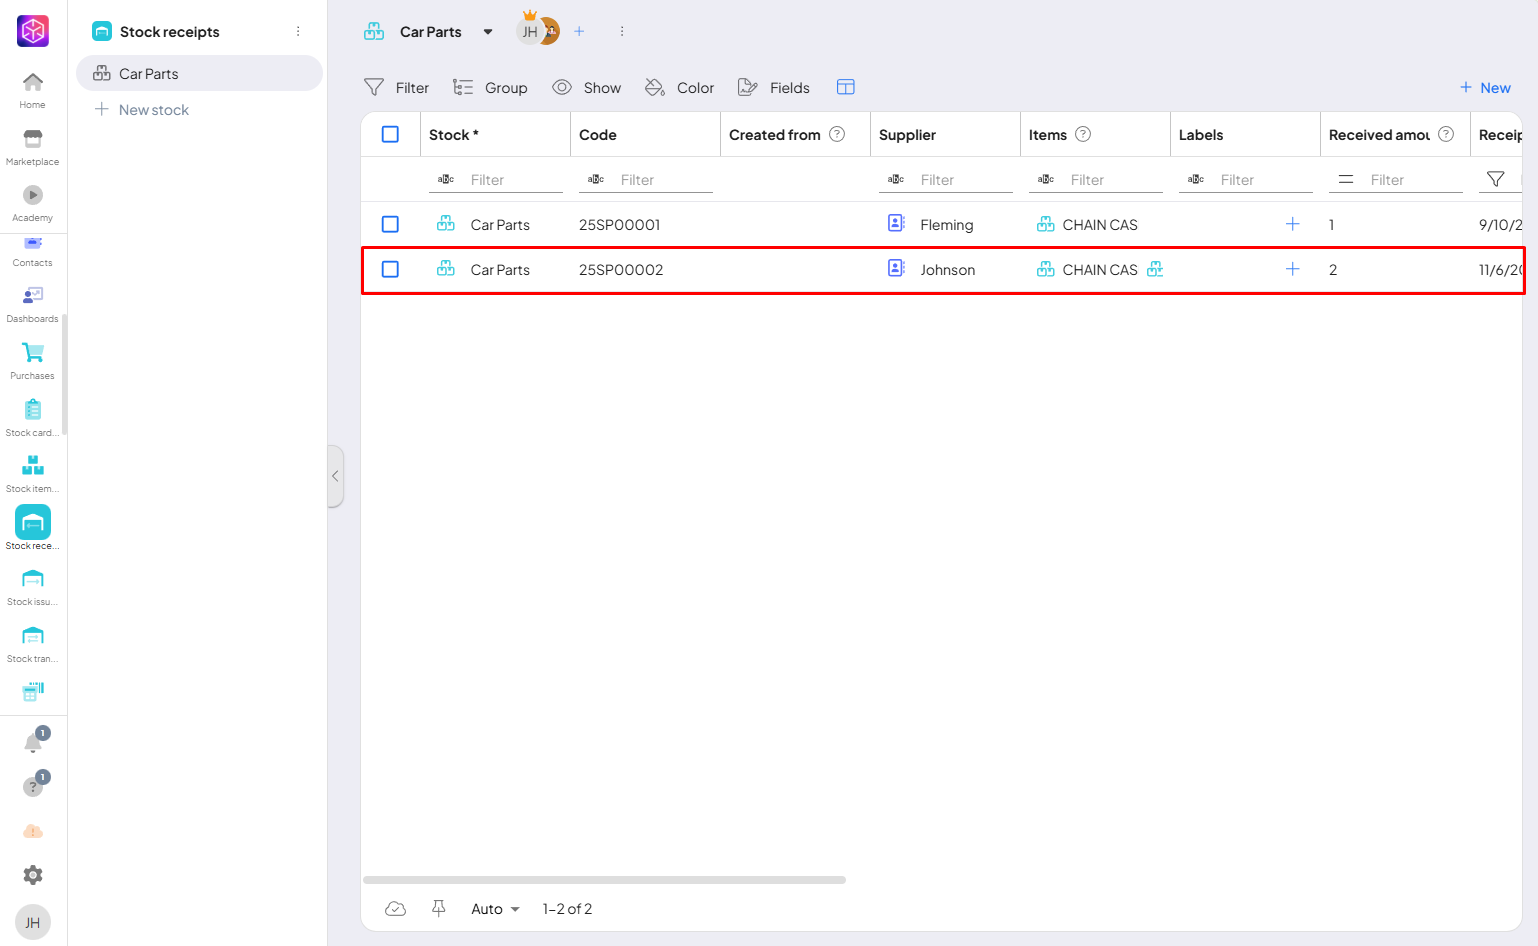Check the box for row 25SP00001
1538x946 pixels.
[x=390, y=225]
